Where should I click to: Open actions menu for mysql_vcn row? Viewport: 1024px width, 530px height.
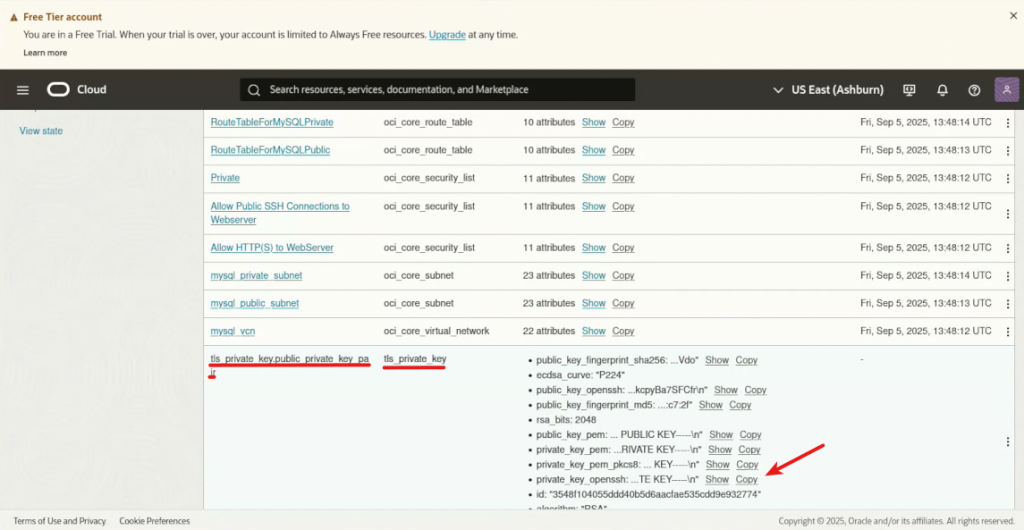[x=1007, y=331]
